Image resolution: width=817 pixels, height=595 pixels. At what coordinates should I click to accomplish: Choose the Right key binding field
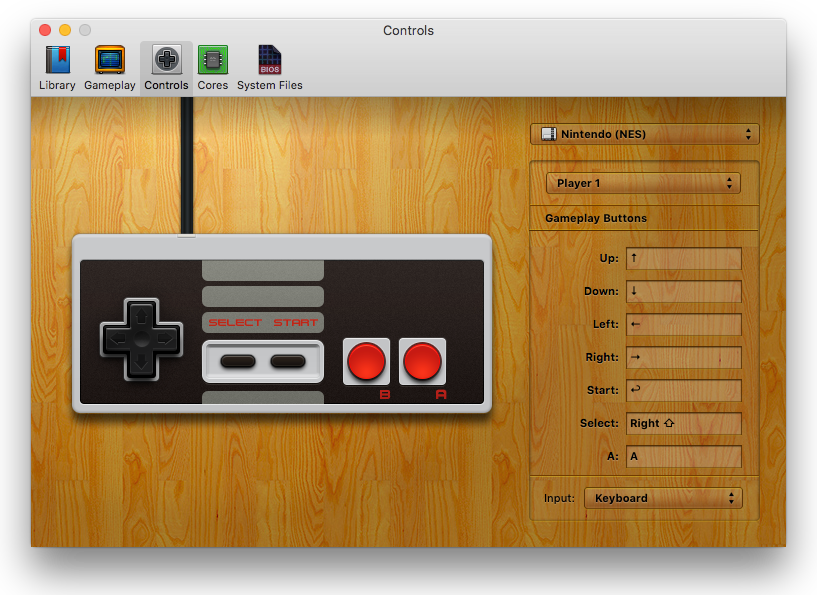pos(684,357)
